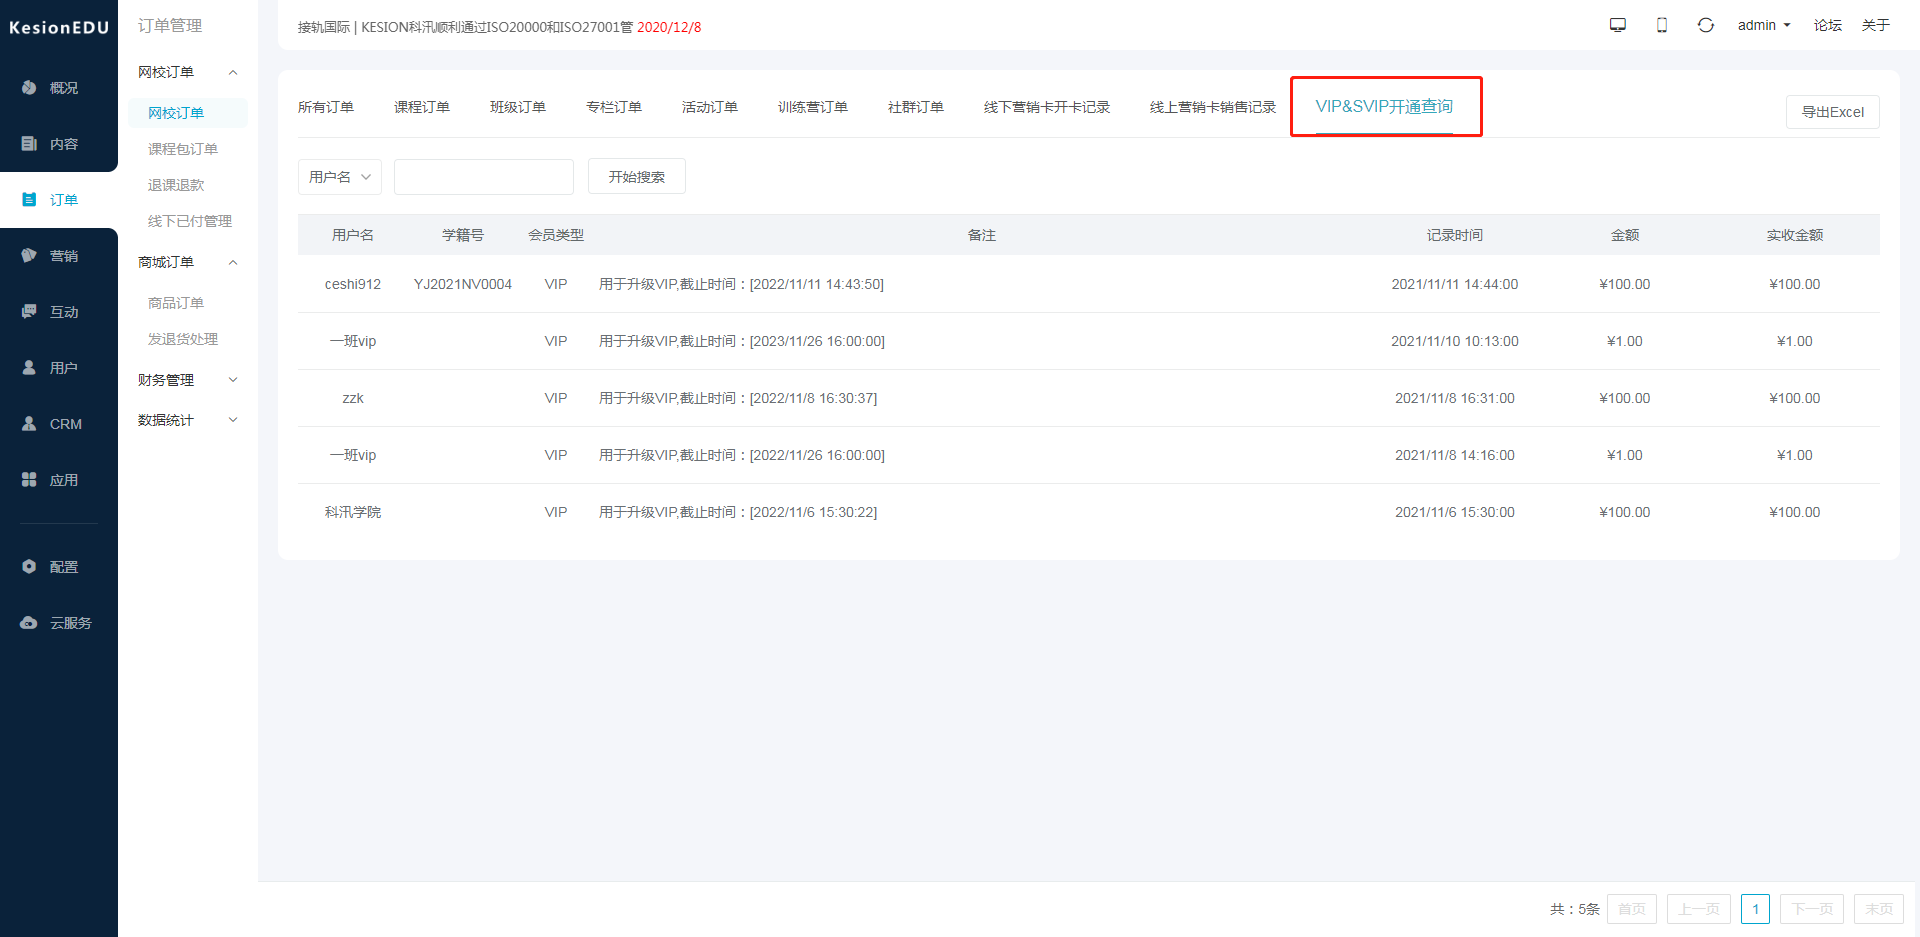Open 商品订单 submenu item
The width and height of the screenshot is (1920, 937).
tap(176, 303)
